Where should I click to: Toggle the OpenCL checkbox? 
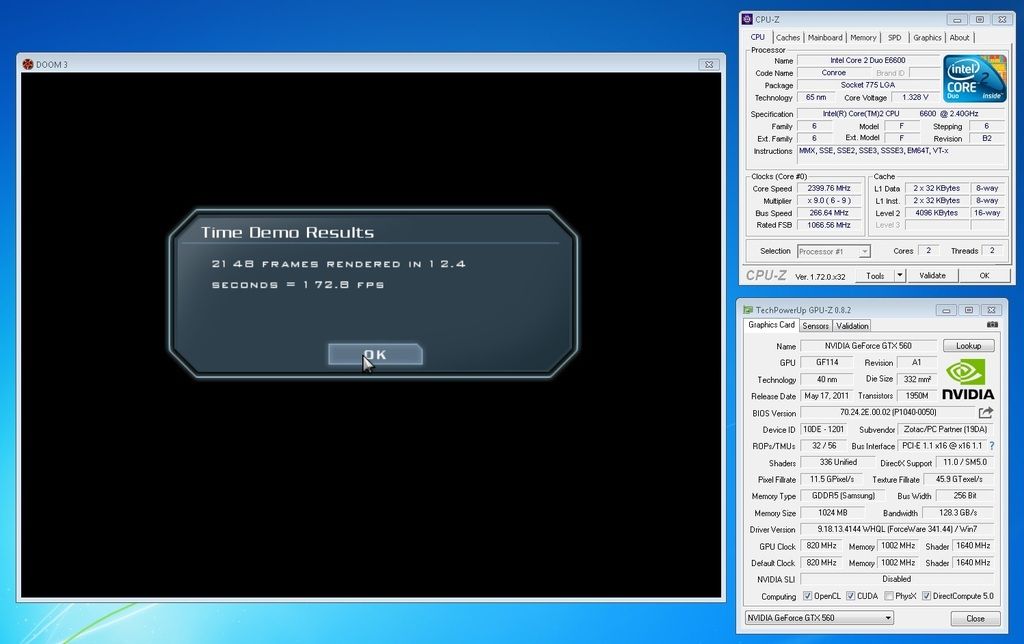[x=807, y=596]
